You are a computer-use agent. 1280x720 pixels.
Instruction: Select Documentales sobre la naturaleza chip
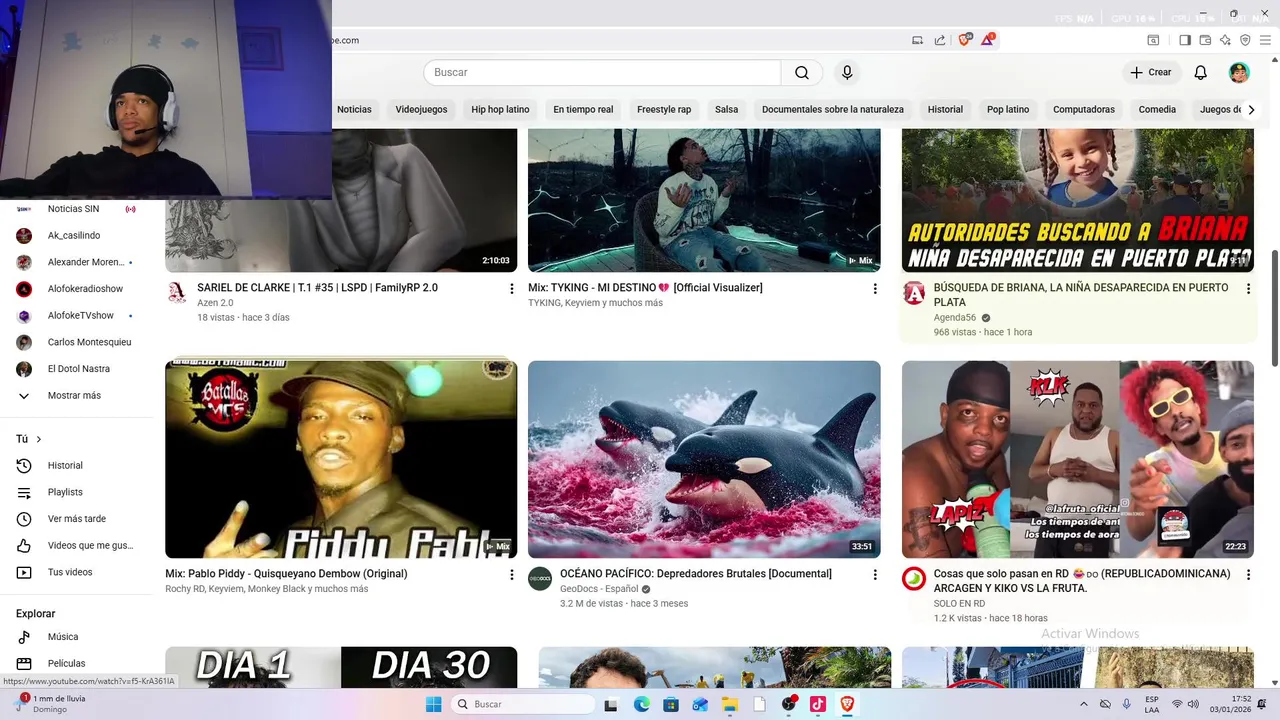pyautogui.click(x=833, y=109)
